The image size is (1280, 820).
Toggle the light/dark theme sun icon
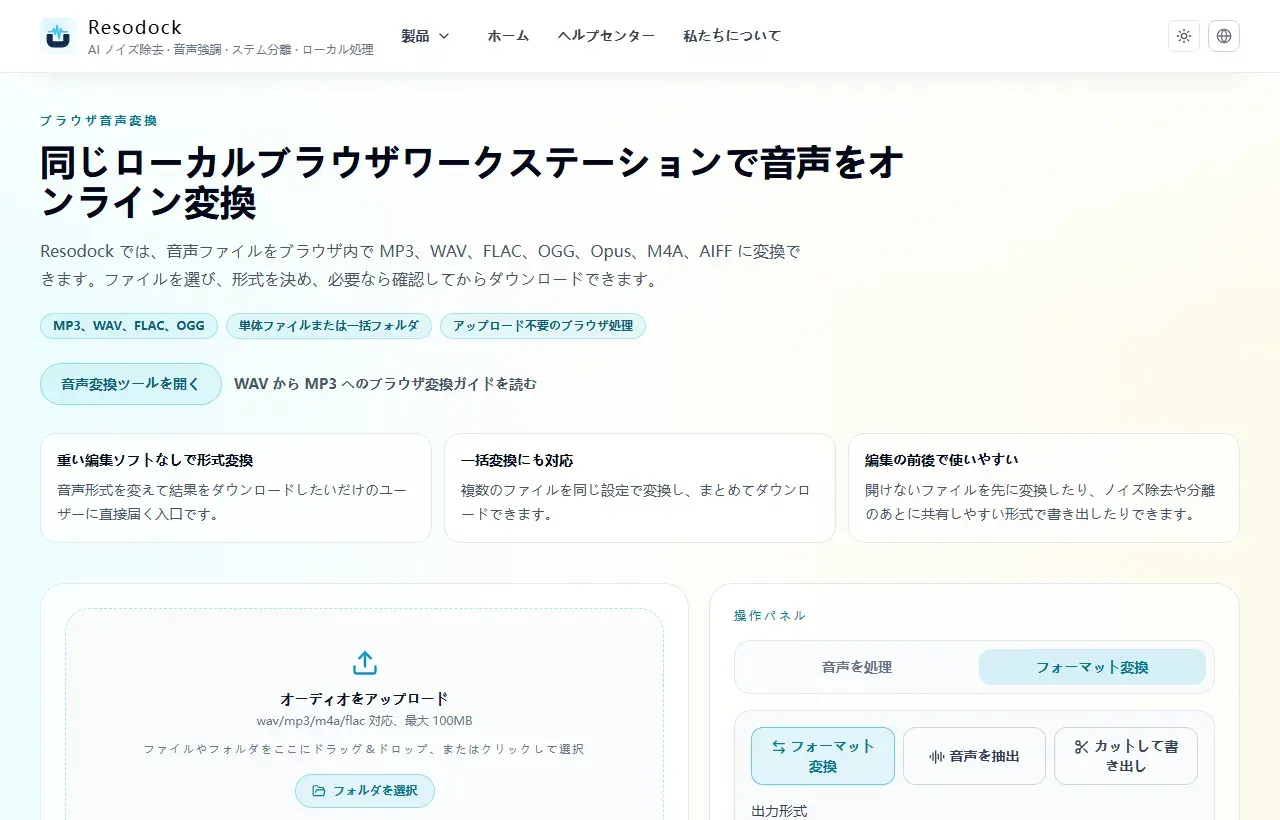point(1184,36)
